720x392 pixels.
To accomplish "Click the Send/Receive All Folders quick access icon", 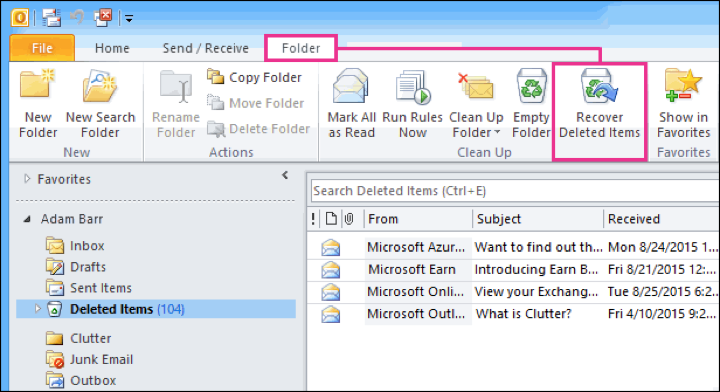I will 51,18.
